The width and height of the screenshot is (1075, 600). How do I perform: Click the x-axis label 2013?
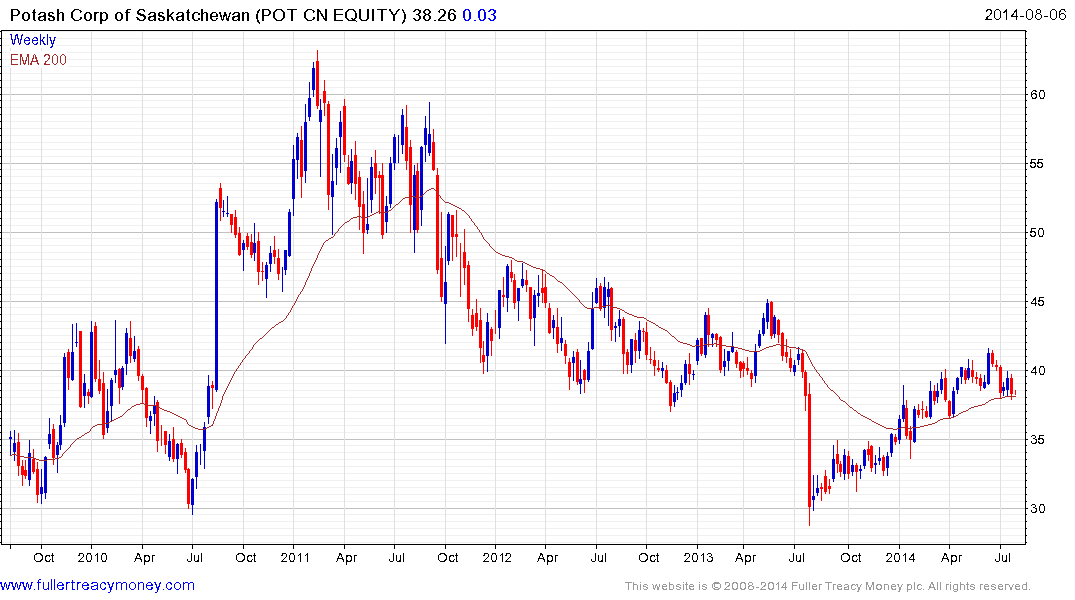coord(699,557)
